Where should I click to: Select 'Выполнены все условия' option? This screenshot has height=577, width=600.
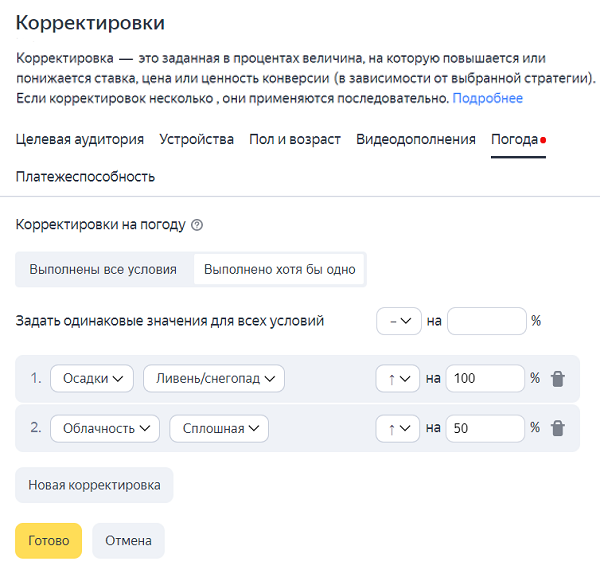click(x=103, y=269)
